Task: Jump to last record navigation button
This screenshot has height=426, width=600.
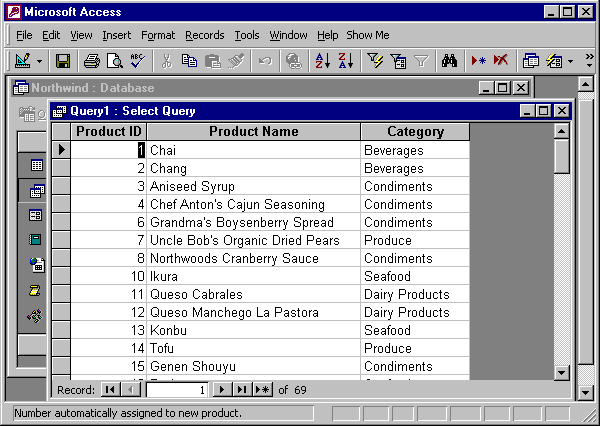Action: pyautogui.click(x=242, y=389)
